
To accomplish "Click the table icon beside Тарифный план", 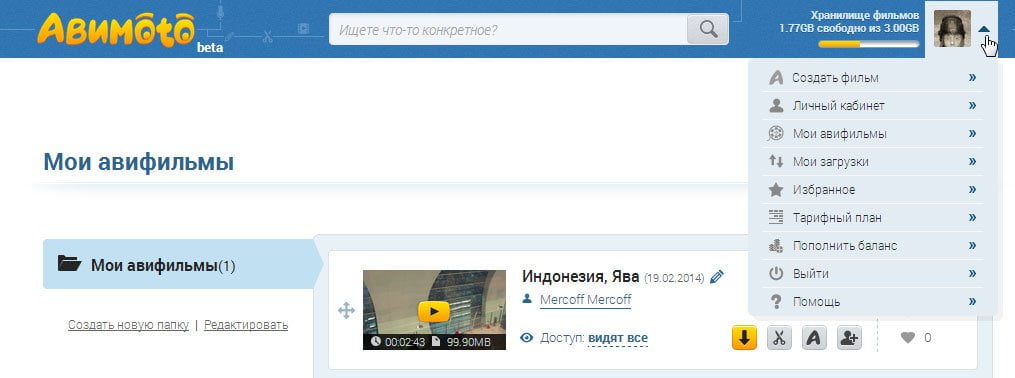I will pyautogui.click(x=775, y=217).
